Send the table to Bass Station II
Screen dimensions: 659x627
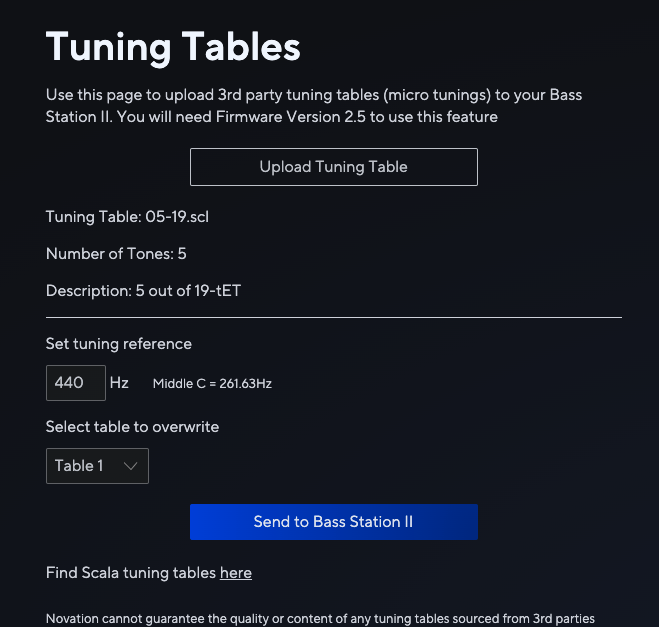tap(334, 522)
